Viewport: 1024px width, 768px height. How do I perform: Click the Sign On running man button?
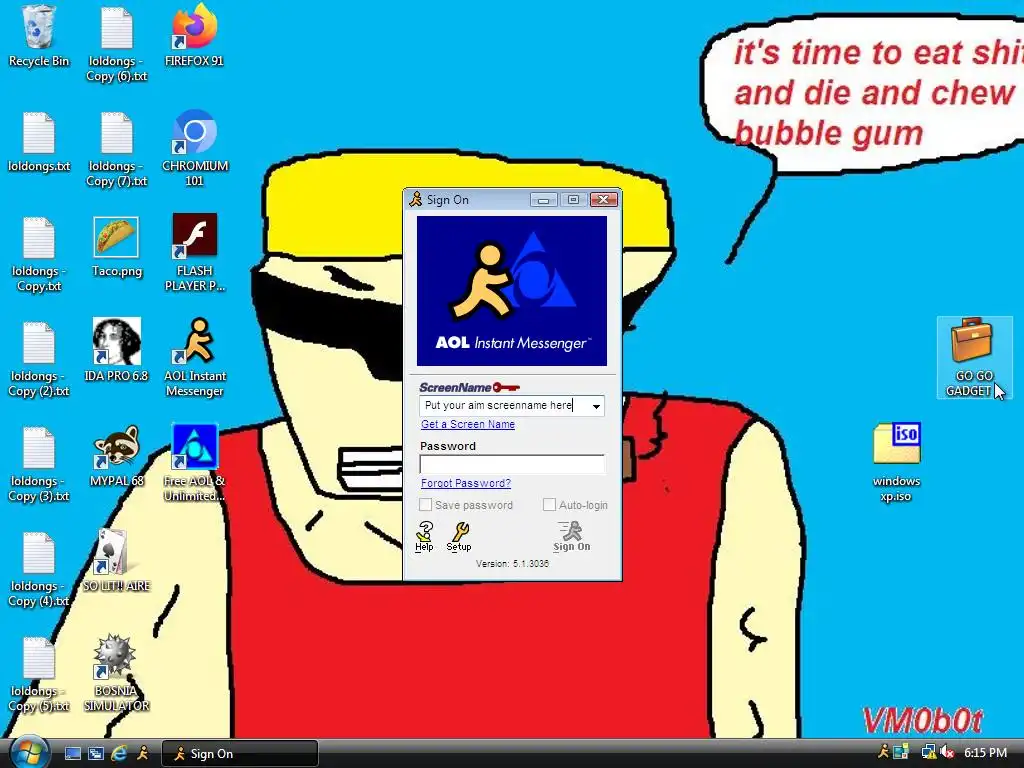coord(571,536)
